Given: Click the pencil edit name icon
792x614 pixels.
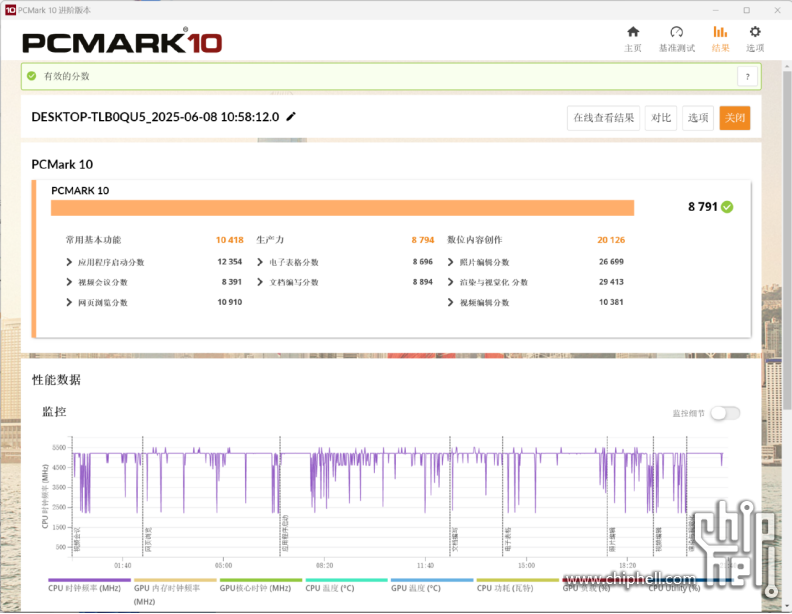Looking at the screenshot, I should point(291,117).
